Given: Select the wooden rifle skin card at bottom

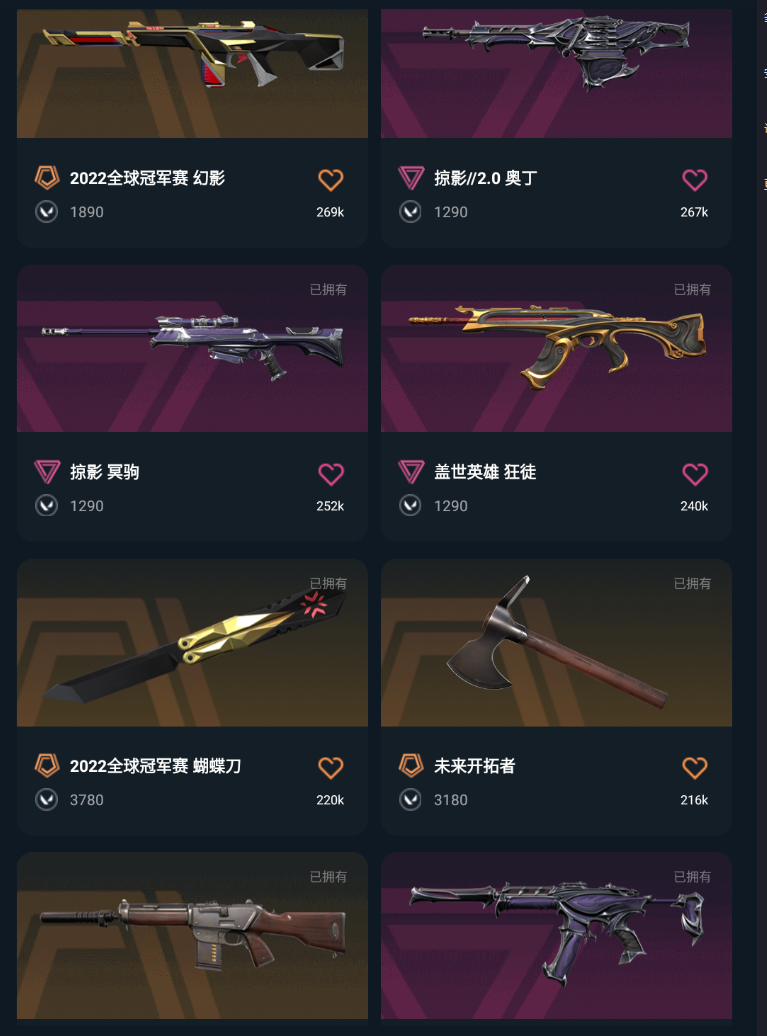Looking at the screenshot, I should tap(192, 936).
